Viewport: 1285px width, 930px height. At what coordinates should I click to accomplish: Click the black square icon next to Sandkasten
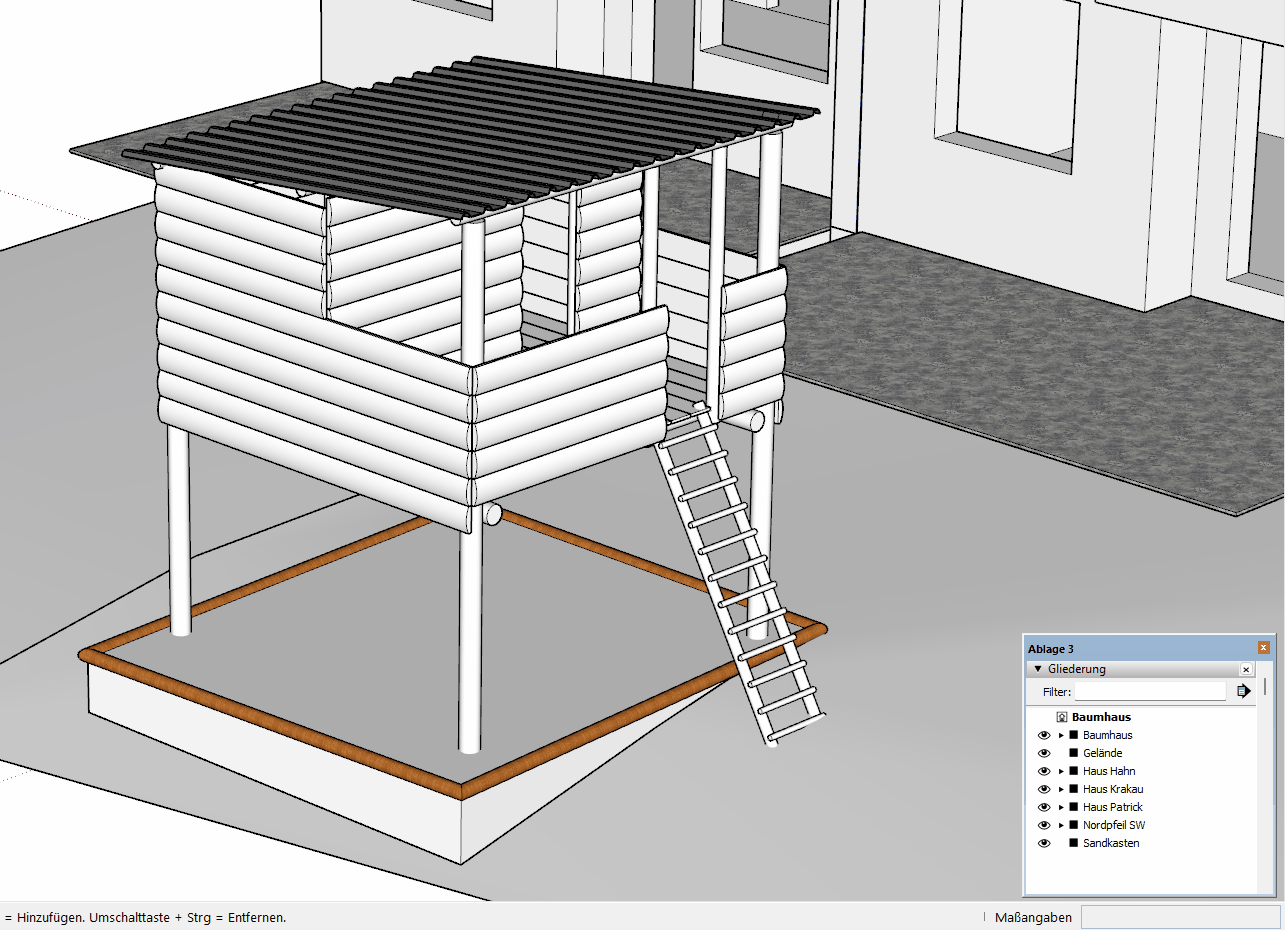click(x=1073, y=843)
